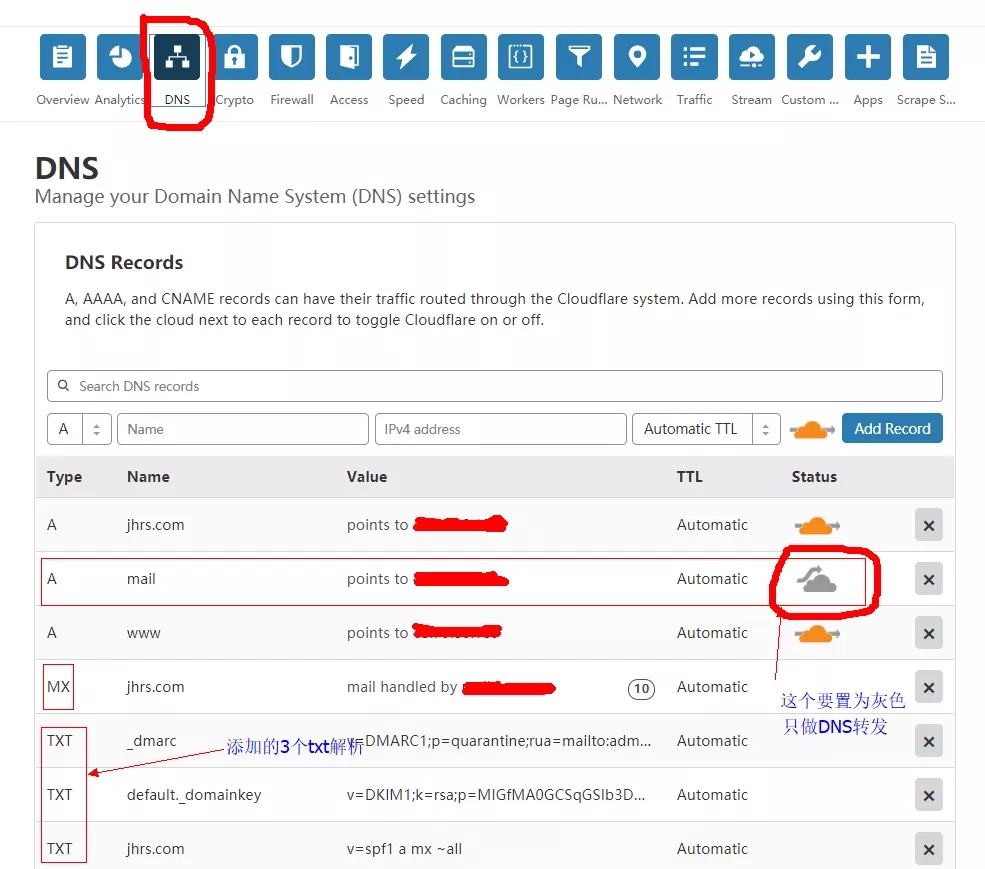Open the Caching section icon
The image size is (985, 869).
click(463, 57)
